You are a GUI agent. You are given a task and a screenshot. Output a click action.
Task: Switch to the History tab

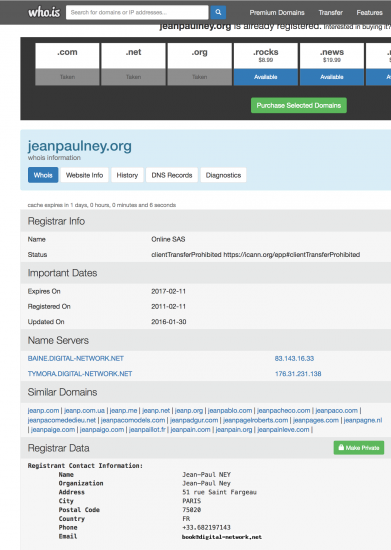point(127,175)
